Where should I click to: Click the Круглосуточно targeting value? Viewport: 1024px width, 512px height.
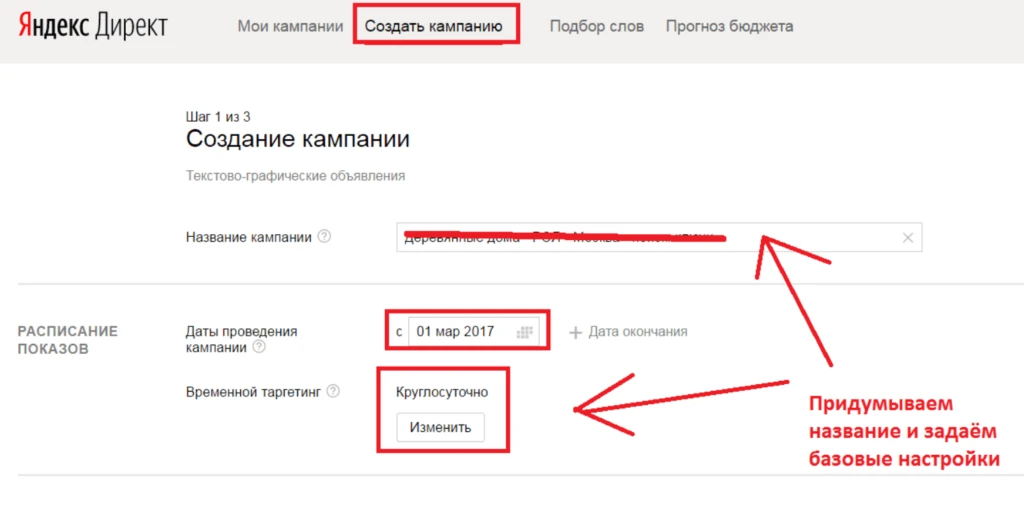click(x=442, y=392)
